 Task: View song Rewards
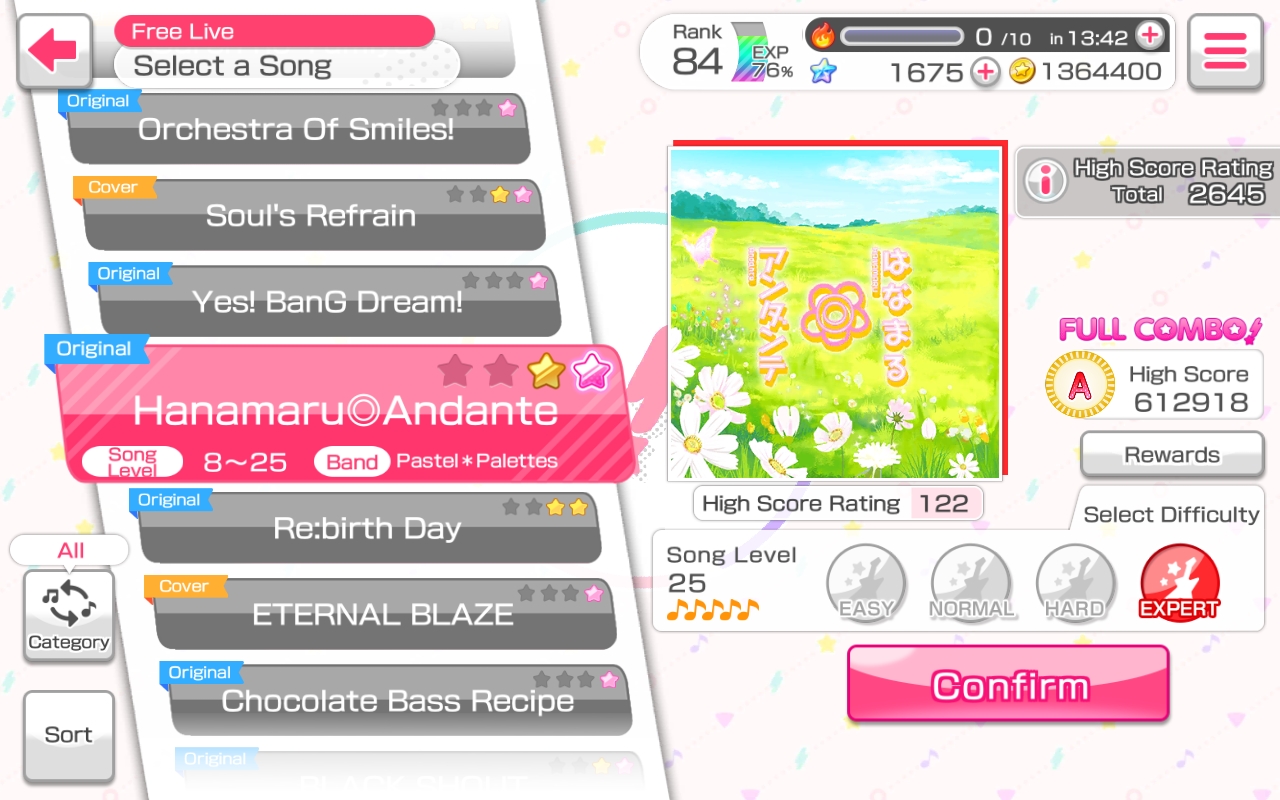(x=1172, y=456)
